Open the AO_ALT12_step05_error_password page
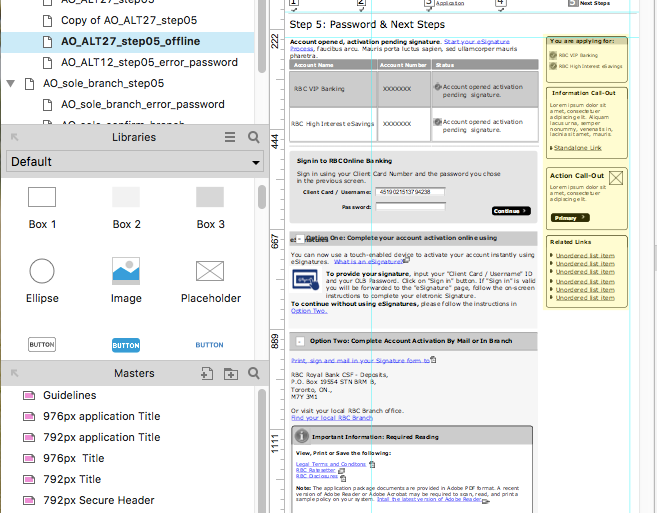657x513 pixels. point(149,62)
